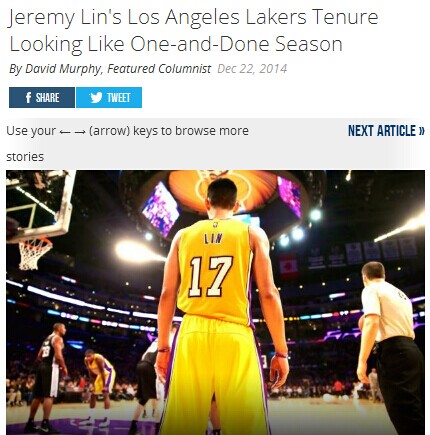Click the LIN name on the jersey
The width and height of the screenshot is (430, 435).
click(213, 238)
